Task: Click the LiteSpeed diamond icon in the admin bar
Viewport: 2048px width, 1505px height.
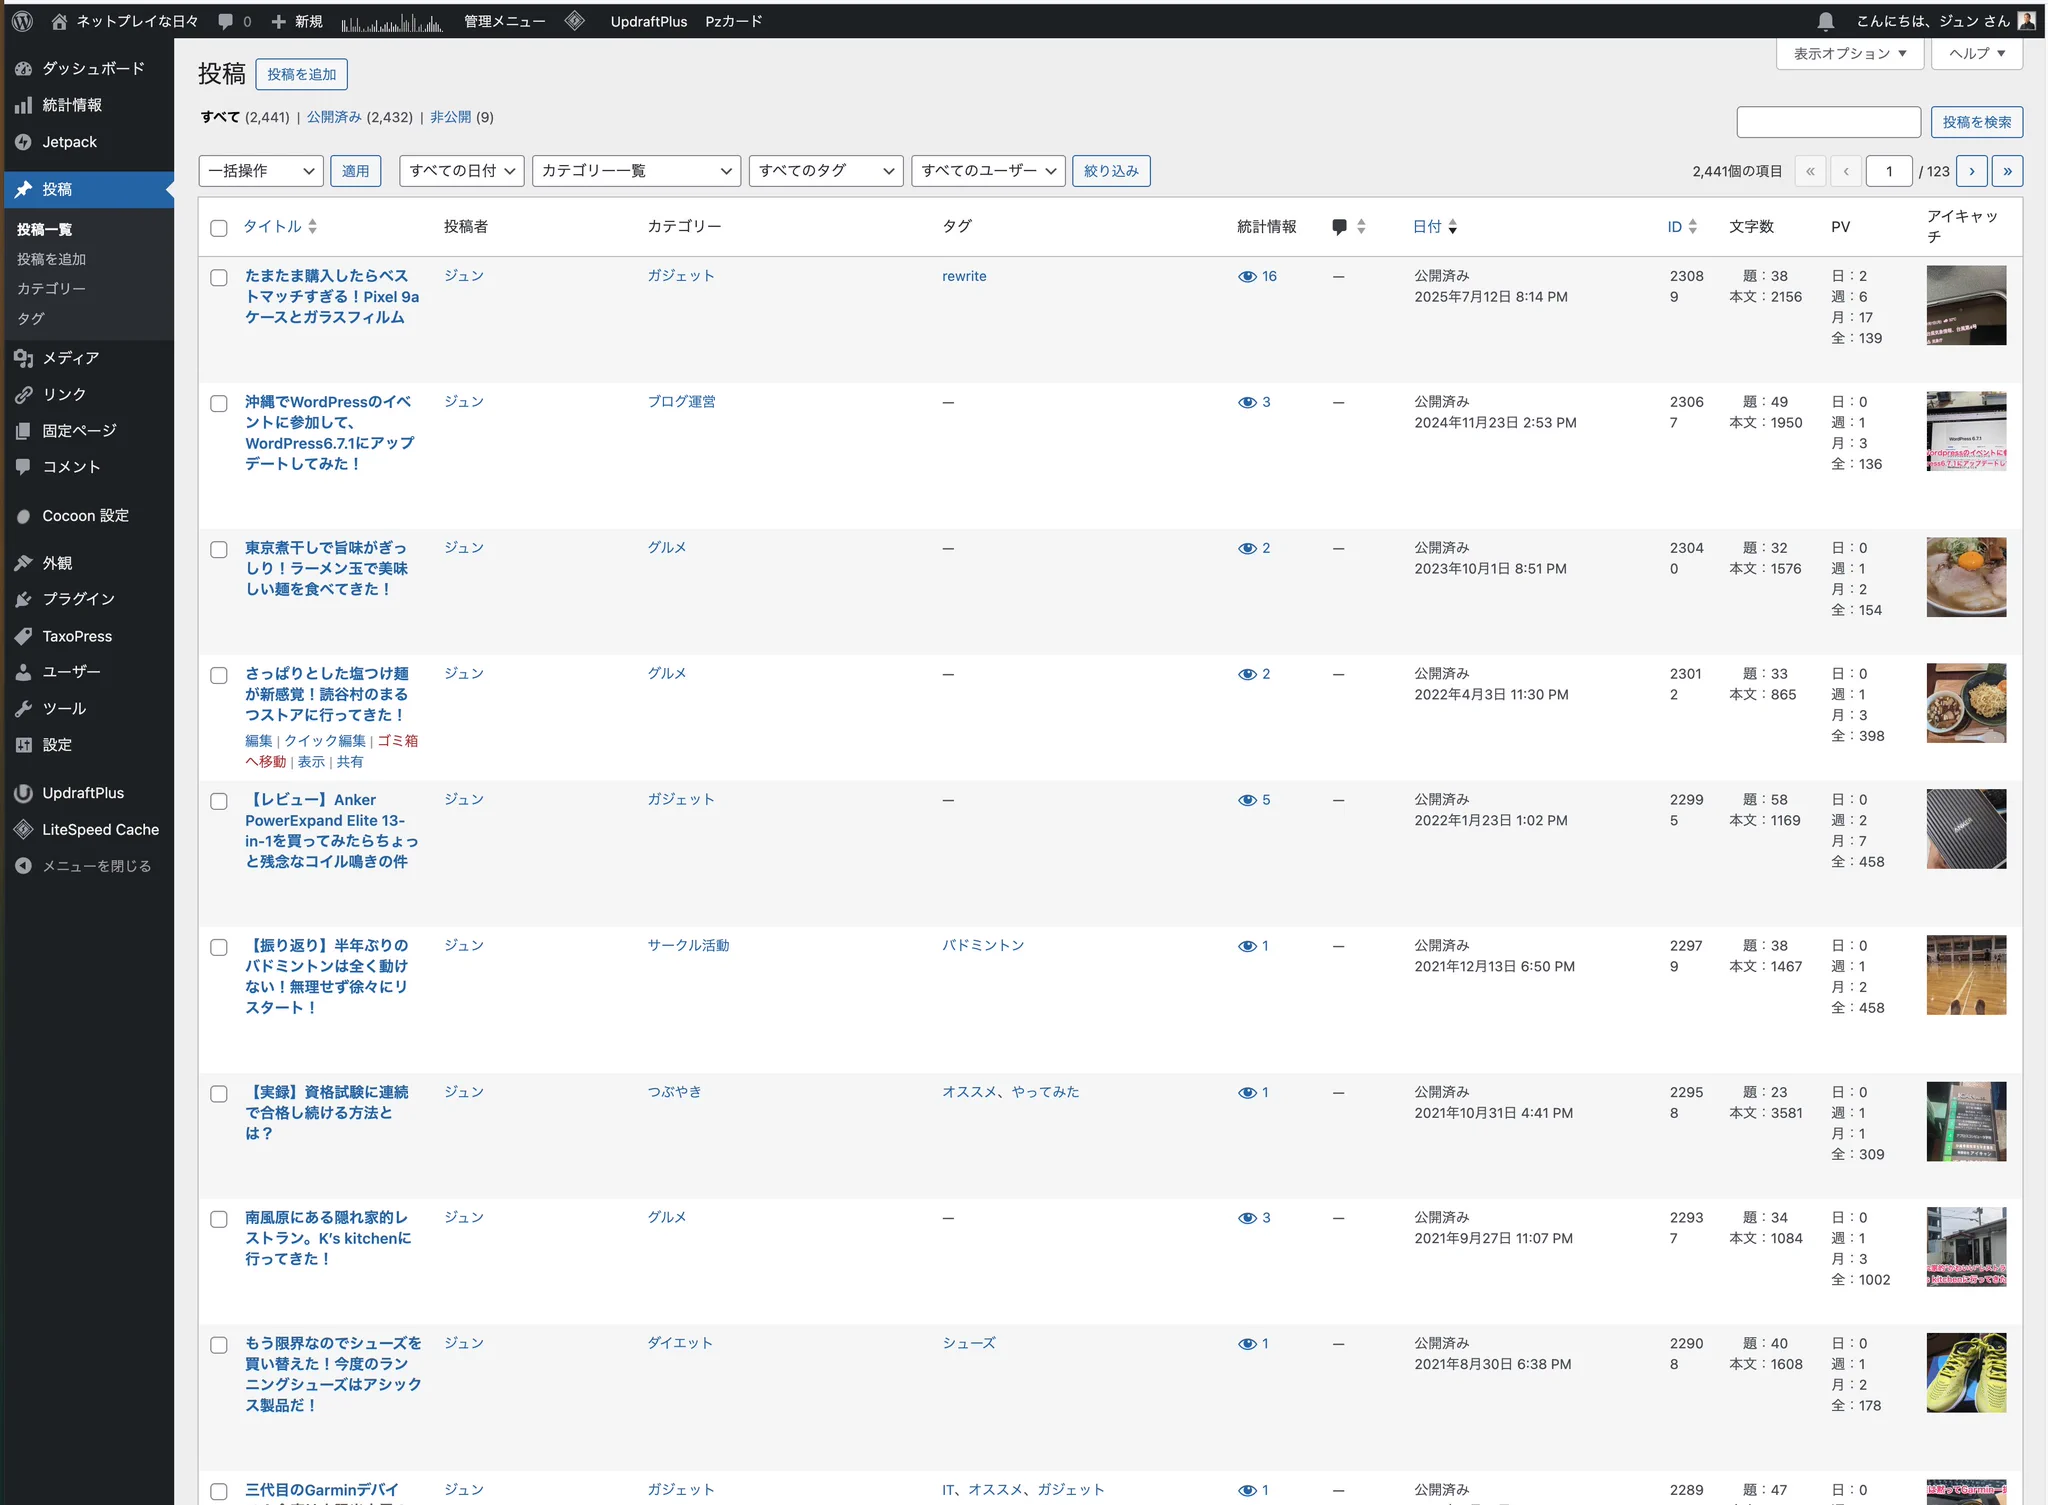Action: click(x=575, y=21)
